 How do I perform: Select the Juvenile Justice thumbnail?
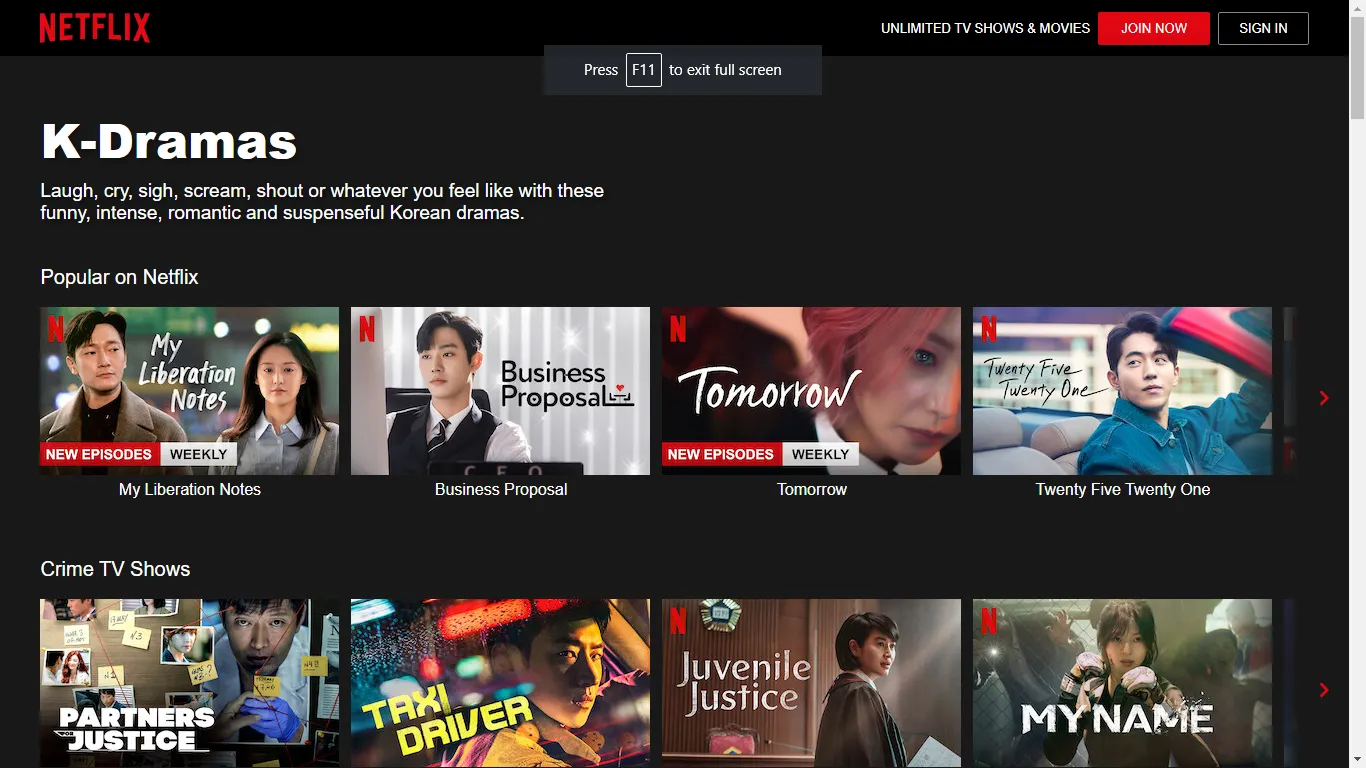[811, 682]
